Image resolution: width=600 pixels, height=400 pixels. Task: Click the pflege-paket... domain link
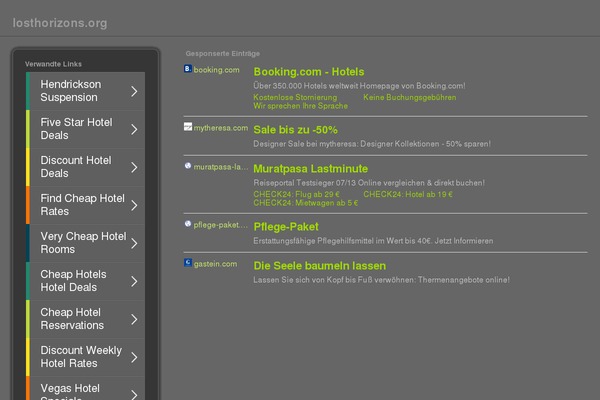221,225
